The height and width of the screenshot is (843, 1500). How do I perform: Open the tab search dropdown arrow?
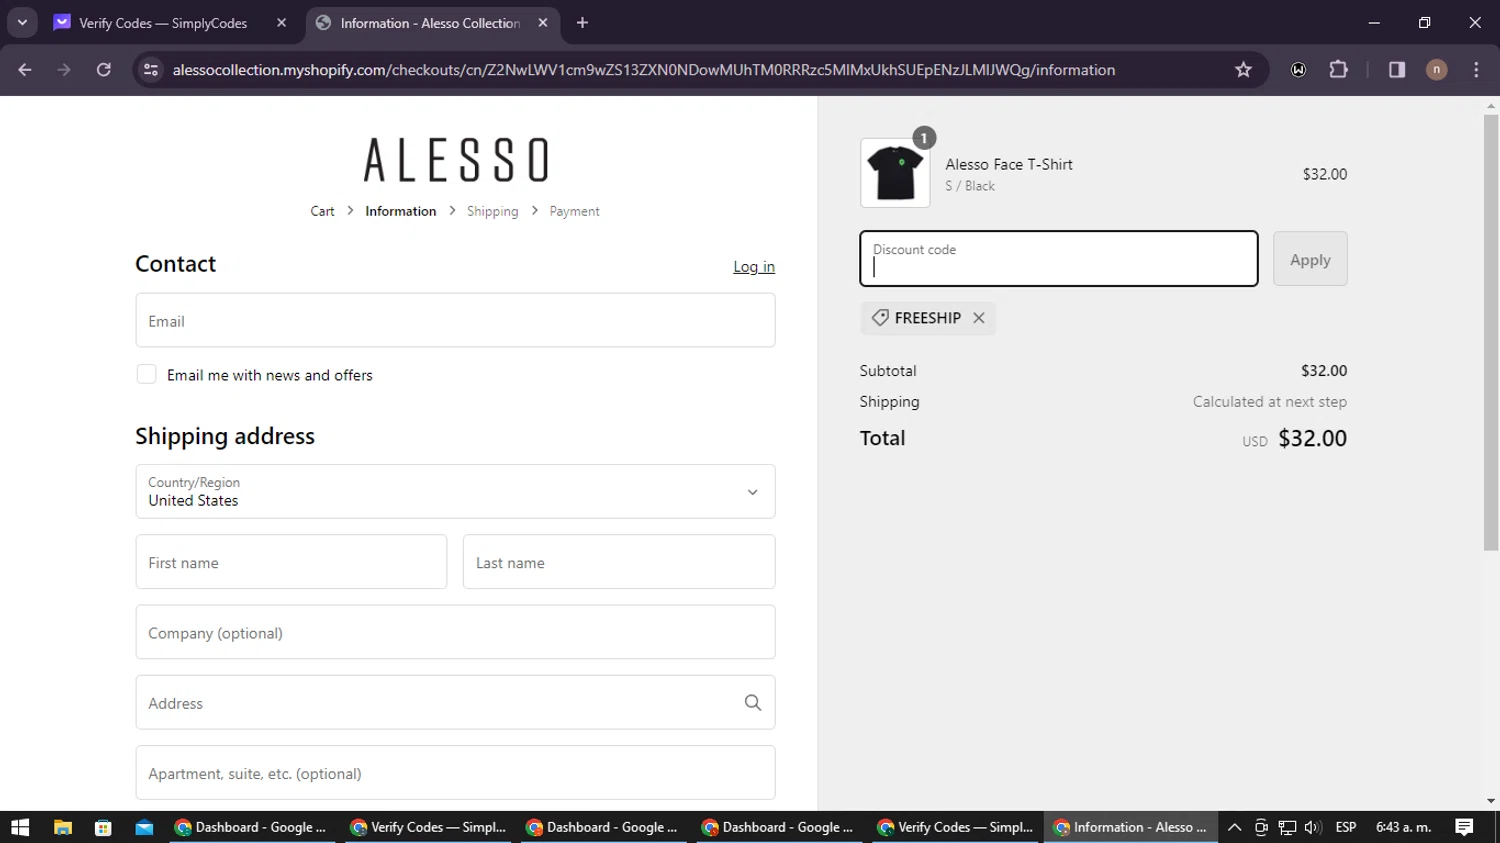[x=22, y=23]
